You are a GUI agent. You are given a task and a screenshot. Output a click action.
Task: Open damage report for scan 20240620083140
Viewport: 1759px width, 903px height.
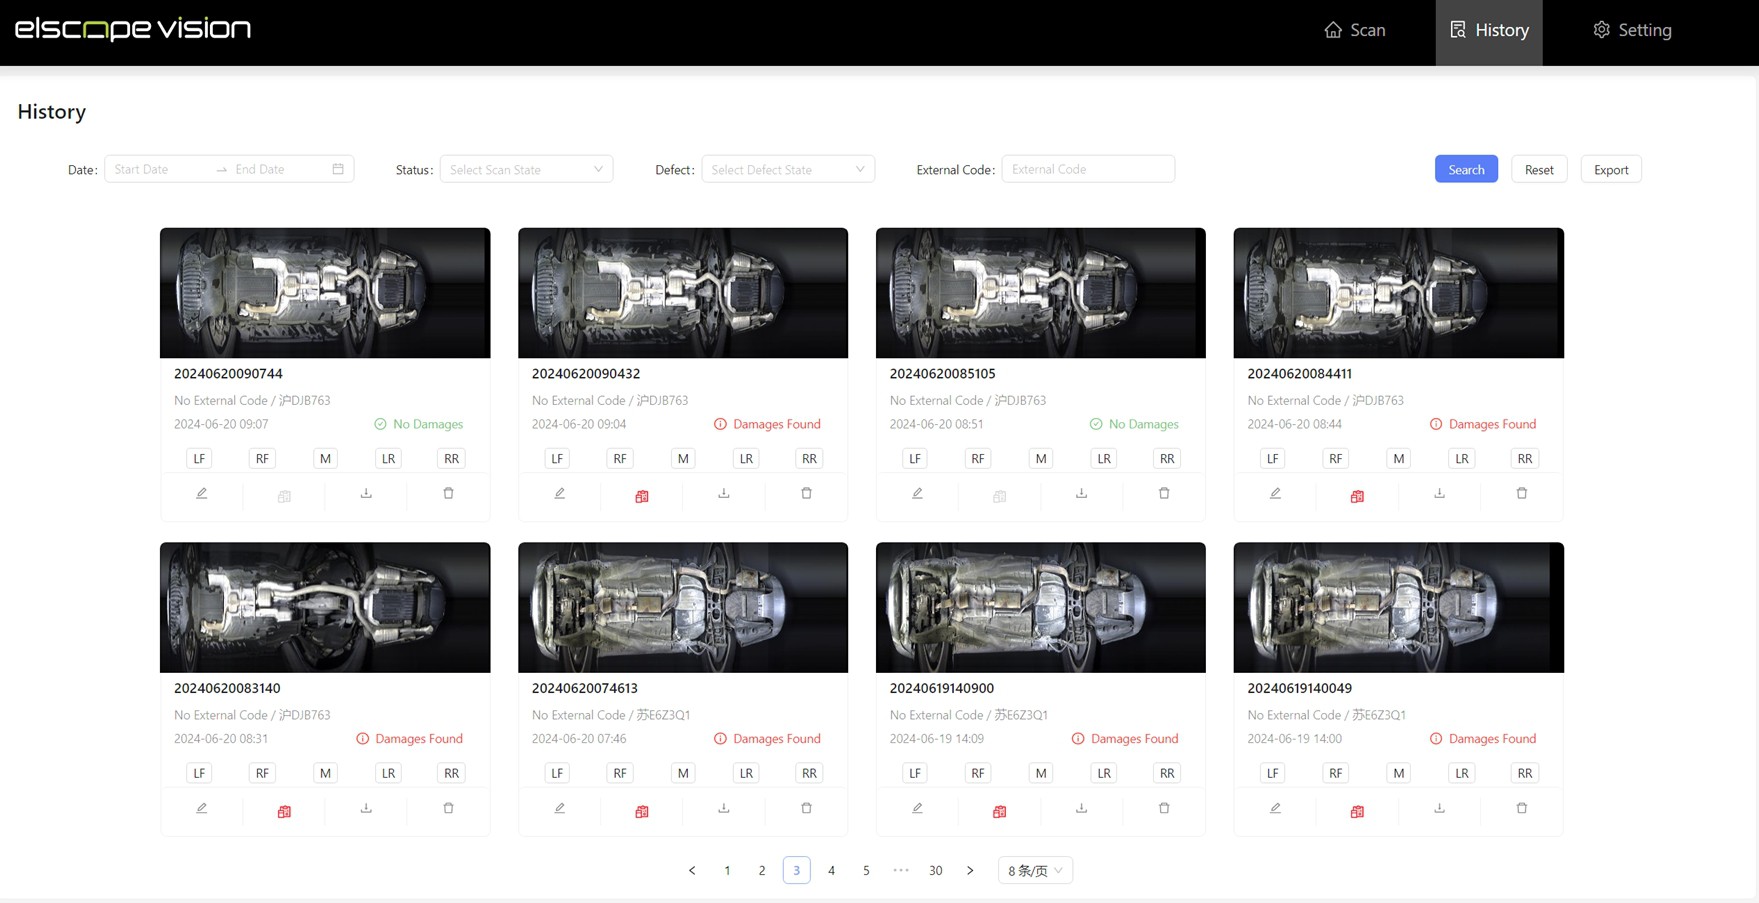point(284,811)
